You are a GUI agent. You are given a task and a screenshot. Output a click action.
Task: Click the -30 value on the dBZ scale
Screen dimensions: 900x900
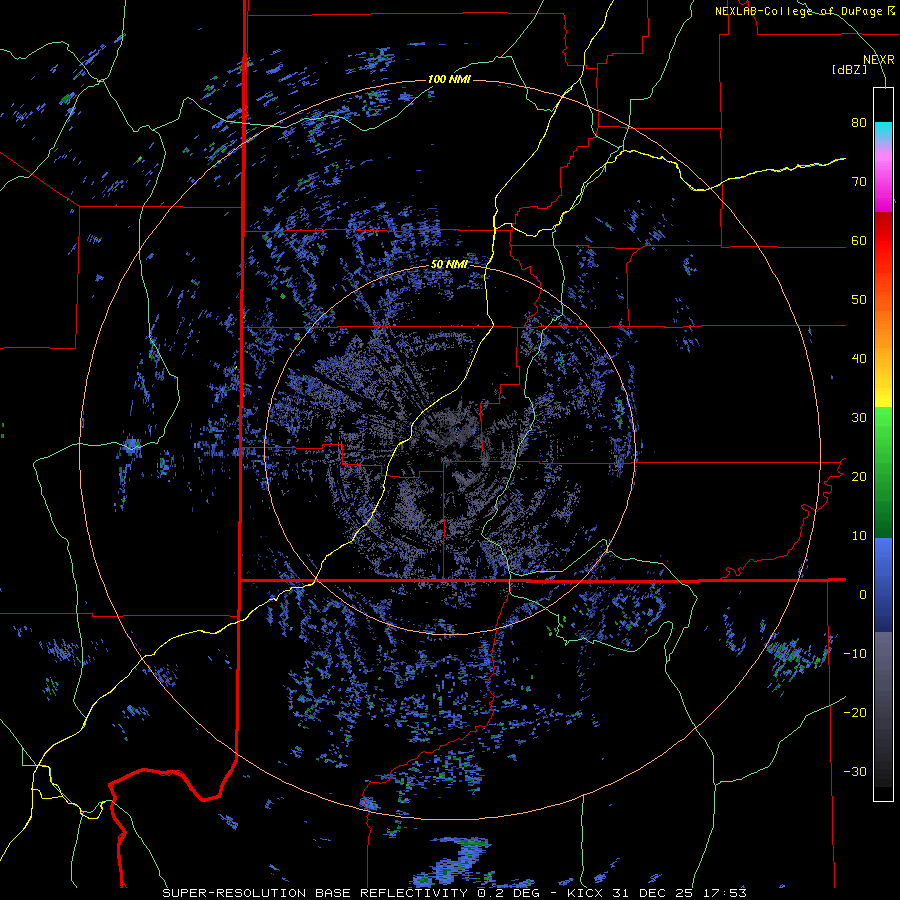pos(855,772)
